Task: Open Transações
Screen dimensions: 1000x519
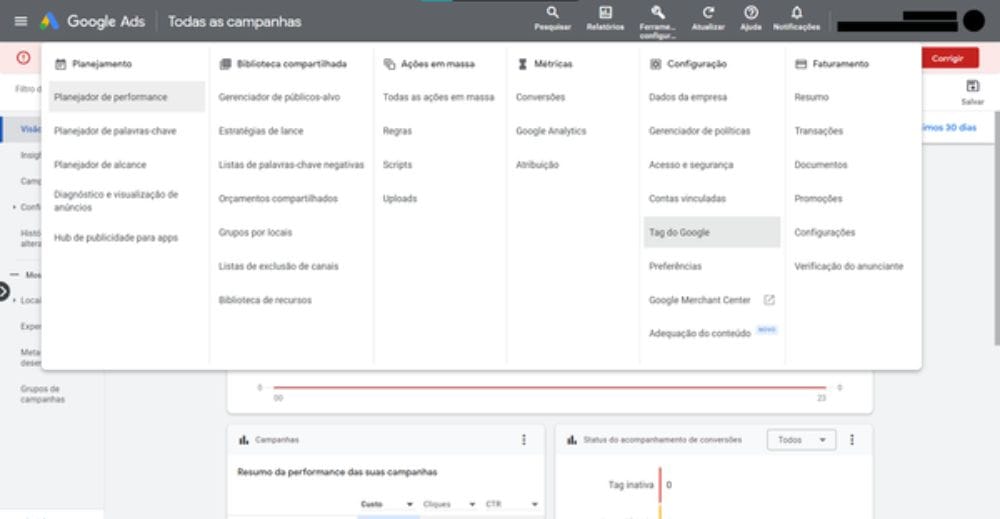Action: click(818, 131)
